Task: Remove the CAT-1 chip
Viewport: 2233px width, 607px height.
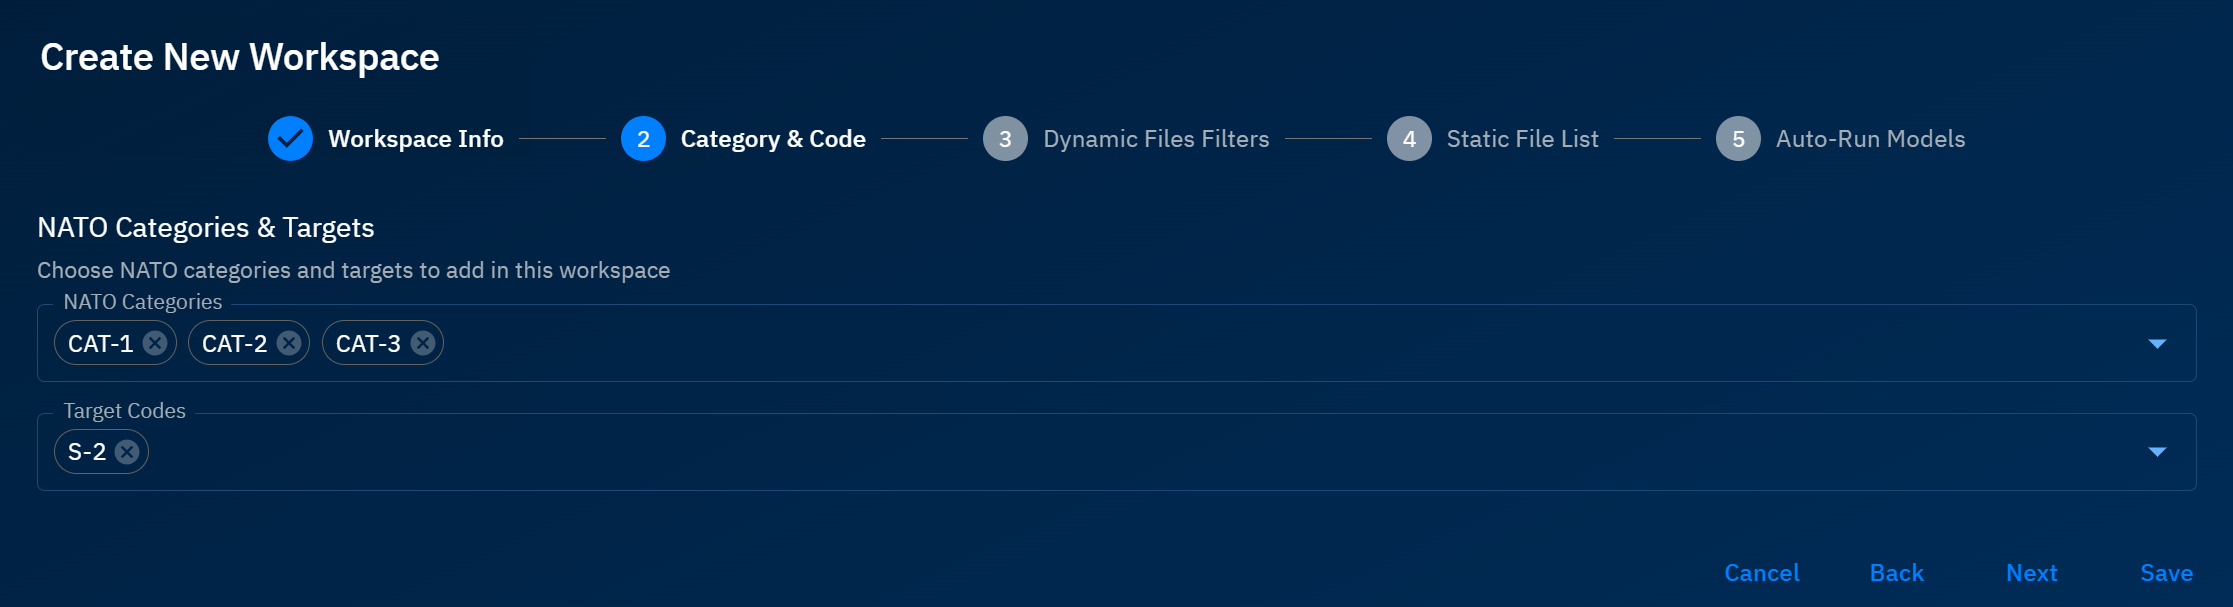Action: click(155, 343)
